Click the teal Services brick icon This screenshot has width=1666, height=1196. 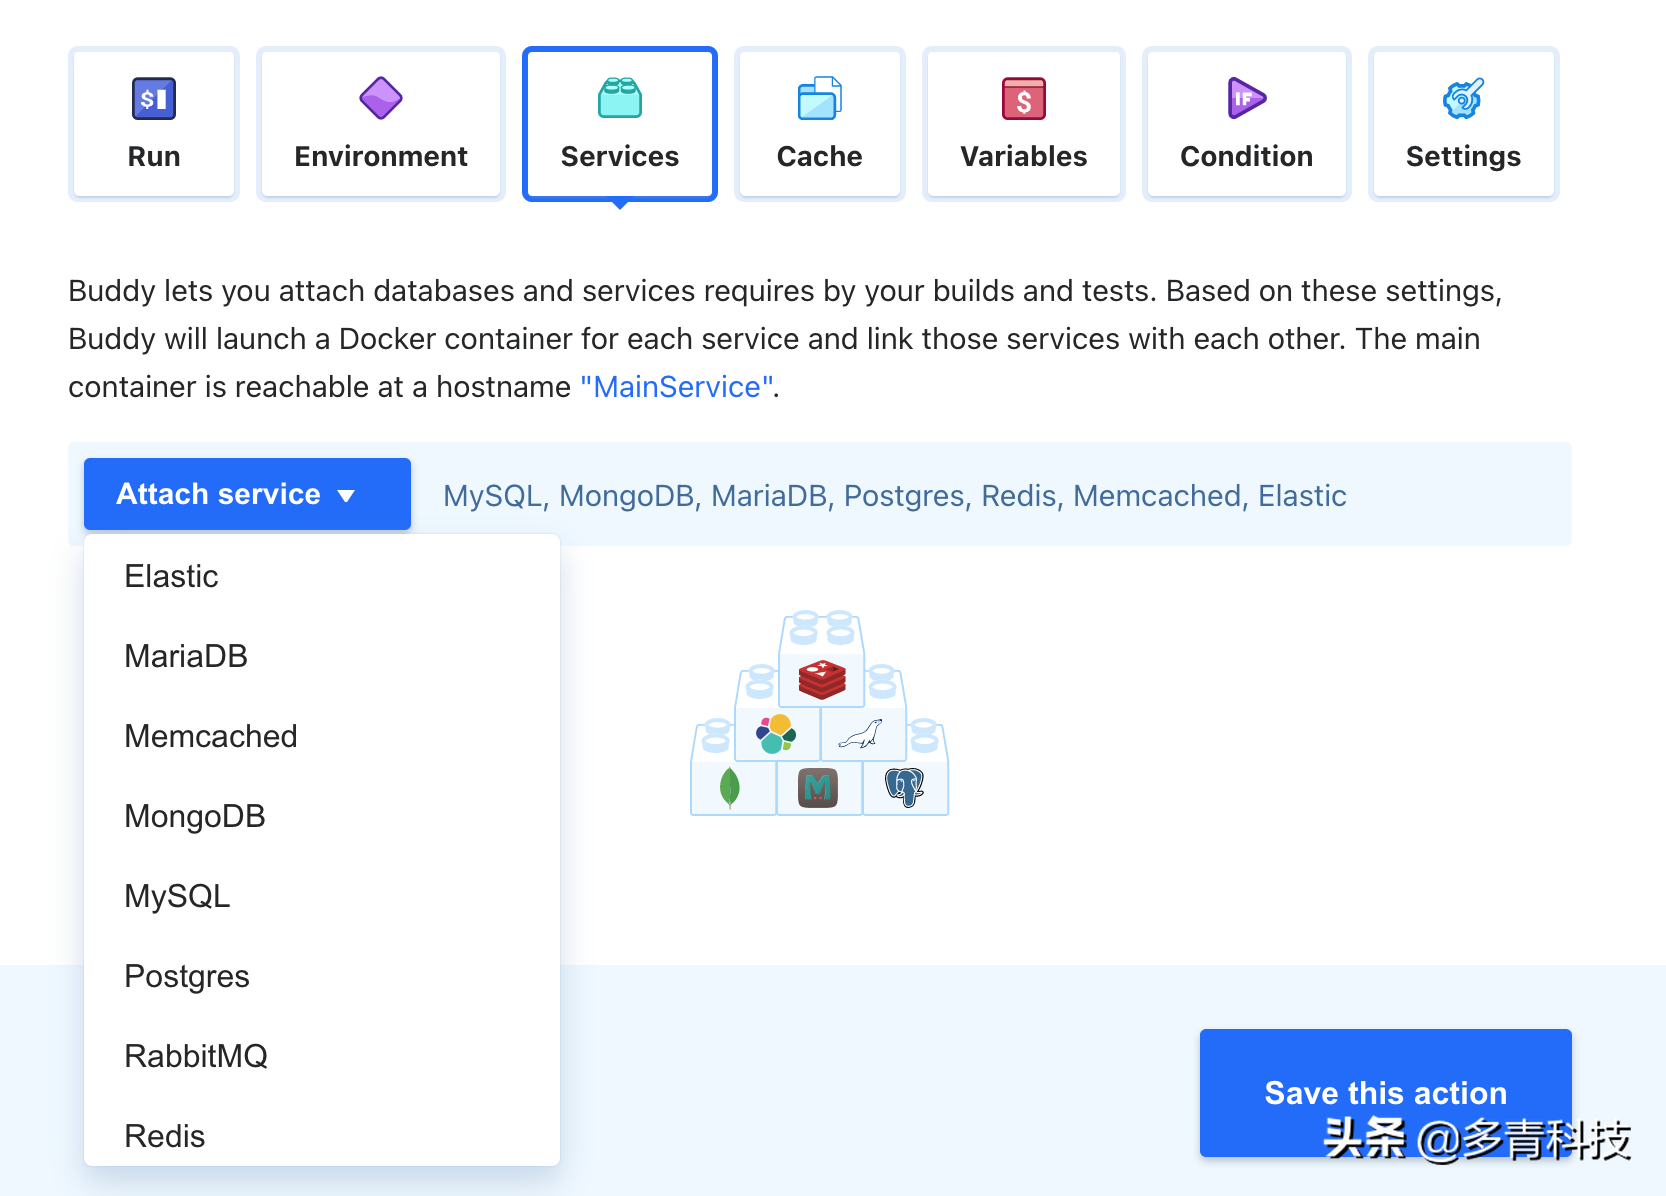(620, 98)
